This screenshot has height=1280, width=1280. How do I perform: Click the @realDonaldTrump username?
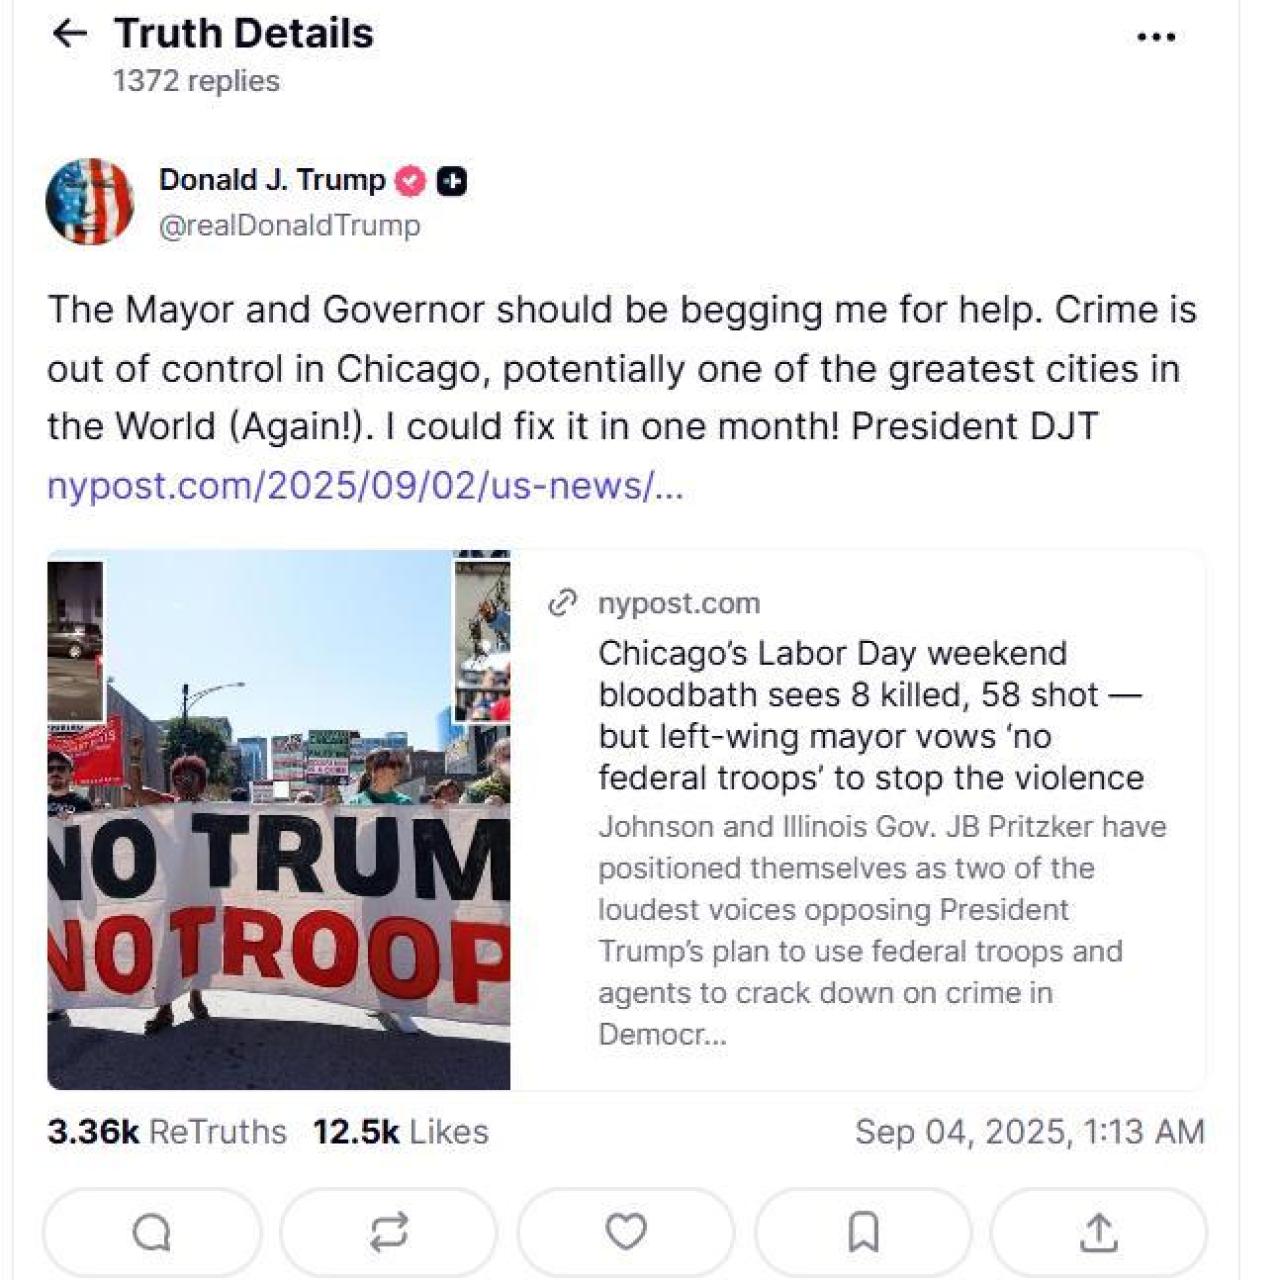288,225
